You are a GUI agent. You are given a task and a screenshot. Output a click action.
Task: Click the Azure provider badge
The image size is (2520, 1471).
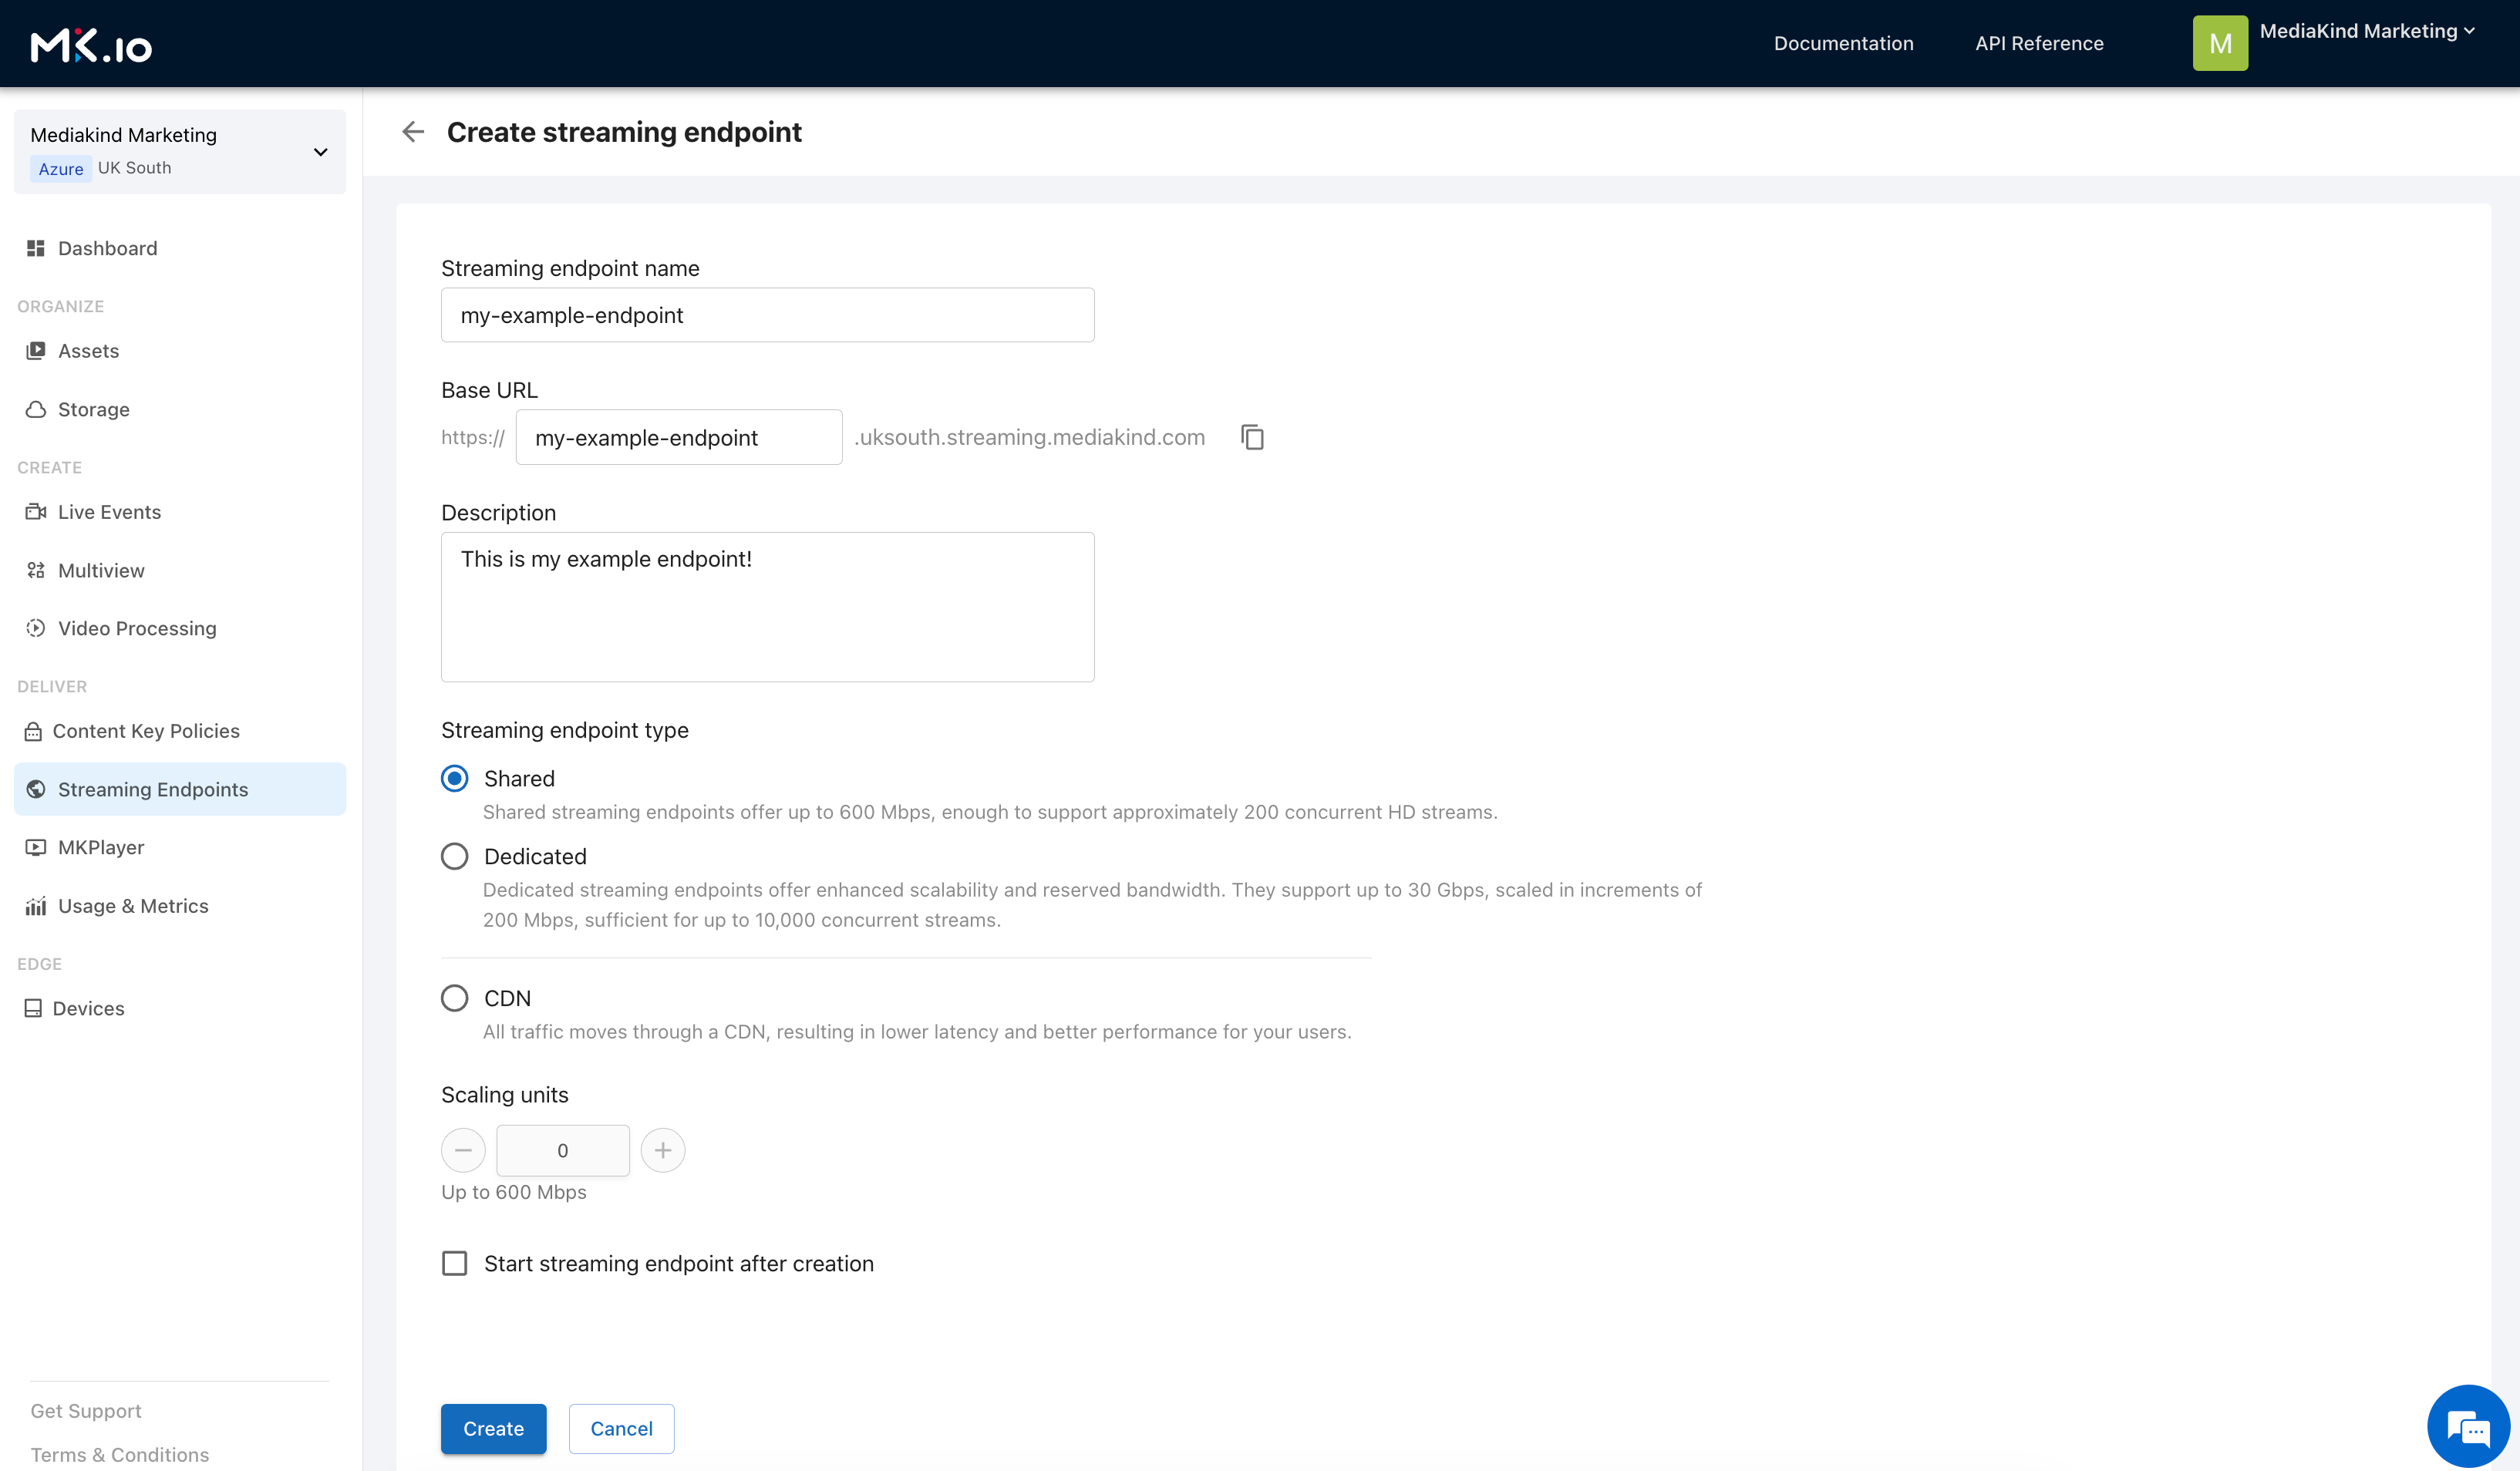click(61, 168)
